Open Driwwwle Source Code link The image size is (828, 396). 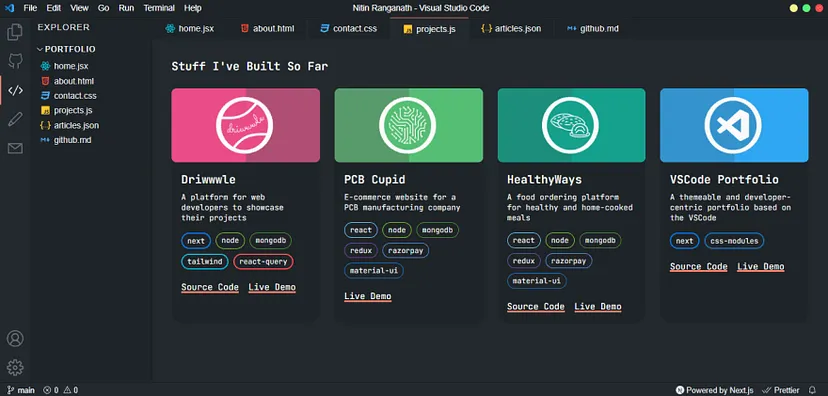210,288
